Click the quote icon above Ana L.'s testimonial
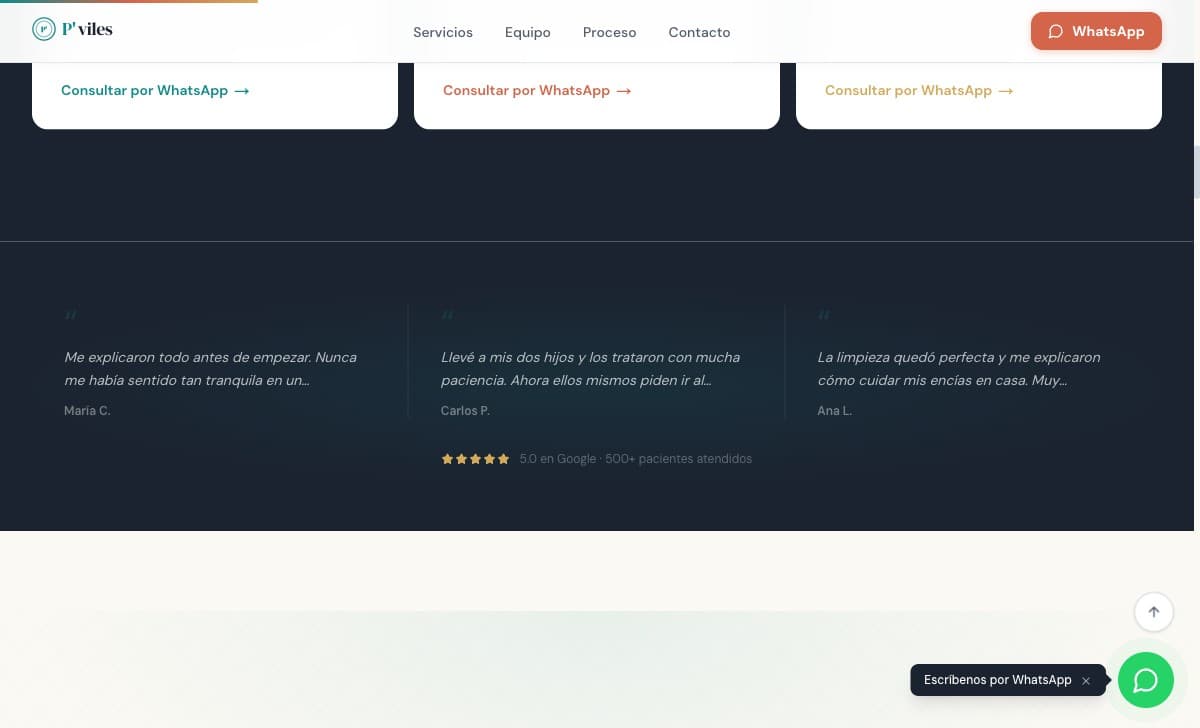The width and height of the screenshot is (1200, 728). (823, 316)
